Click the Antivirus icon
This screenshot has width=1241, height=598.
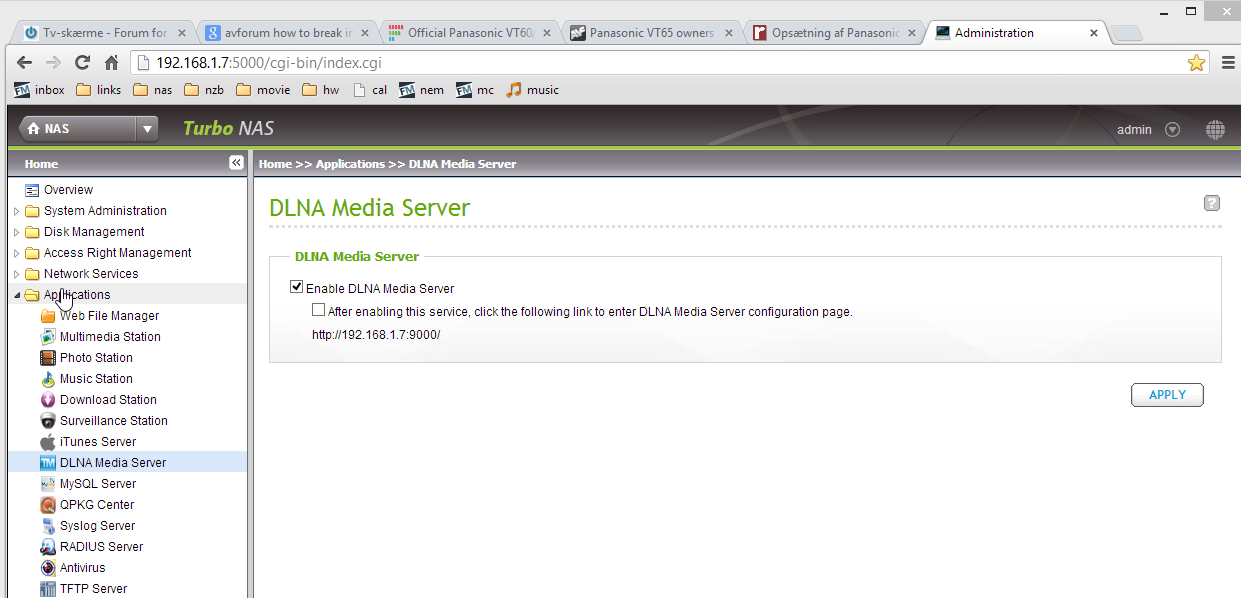click(48, 568)
